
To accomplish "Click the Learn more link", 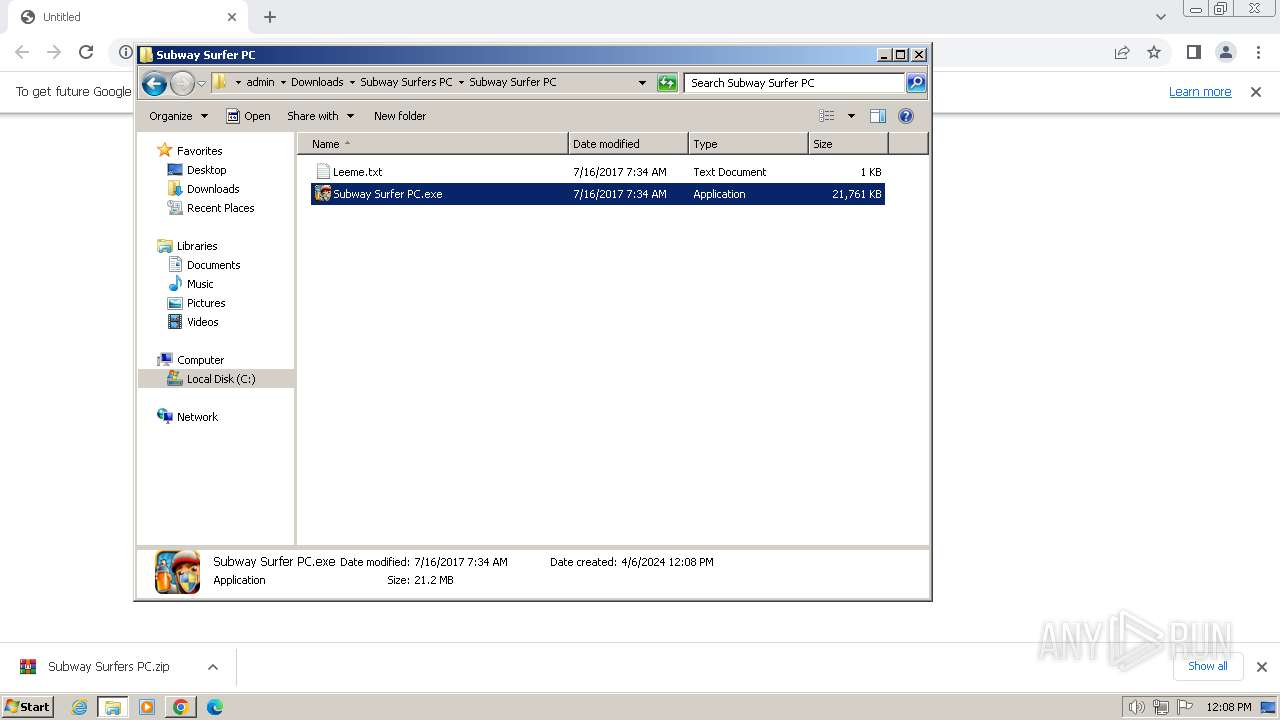I will pos(1200,92).
